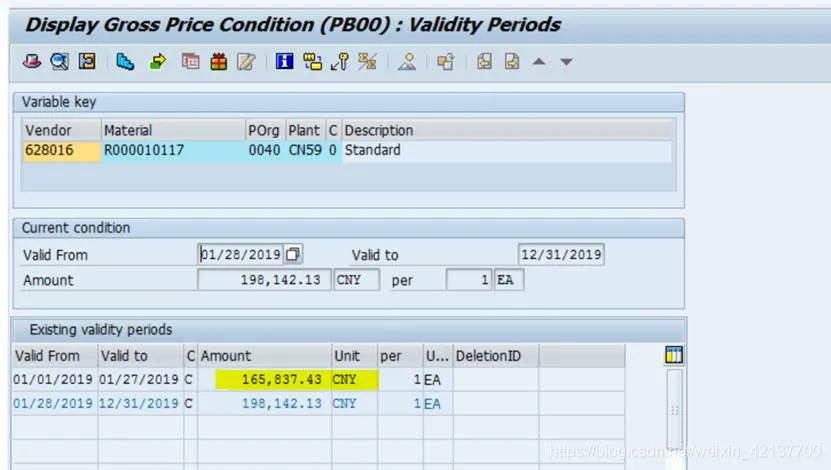Click the greyed cumulative values sigma icon
This screenshot has width=831, height=470.
point(367,61)
